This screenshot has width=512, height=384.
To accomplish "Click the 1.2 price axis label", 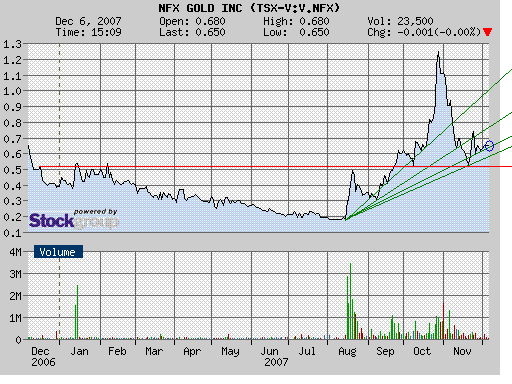I will point(12,60).
